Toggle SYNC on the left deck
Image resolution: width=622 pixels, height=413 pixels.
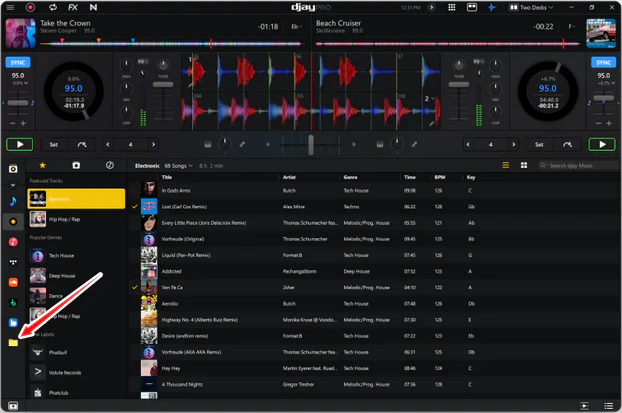click(x=18, y=62)
